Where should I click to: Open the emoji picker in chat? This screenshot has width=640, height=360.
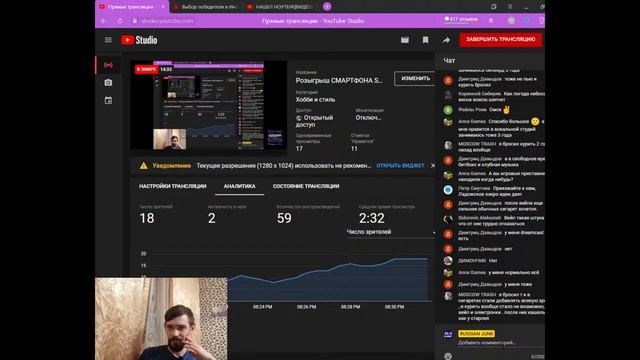(x=448, y=356)
